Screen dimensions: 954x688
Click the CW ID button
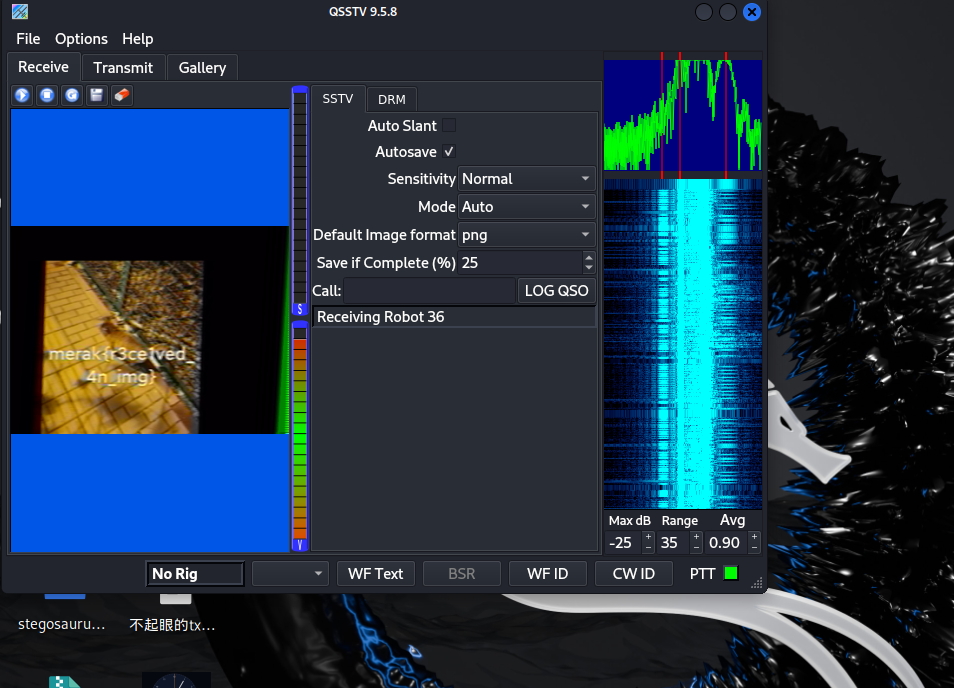[x=633, y=574]
